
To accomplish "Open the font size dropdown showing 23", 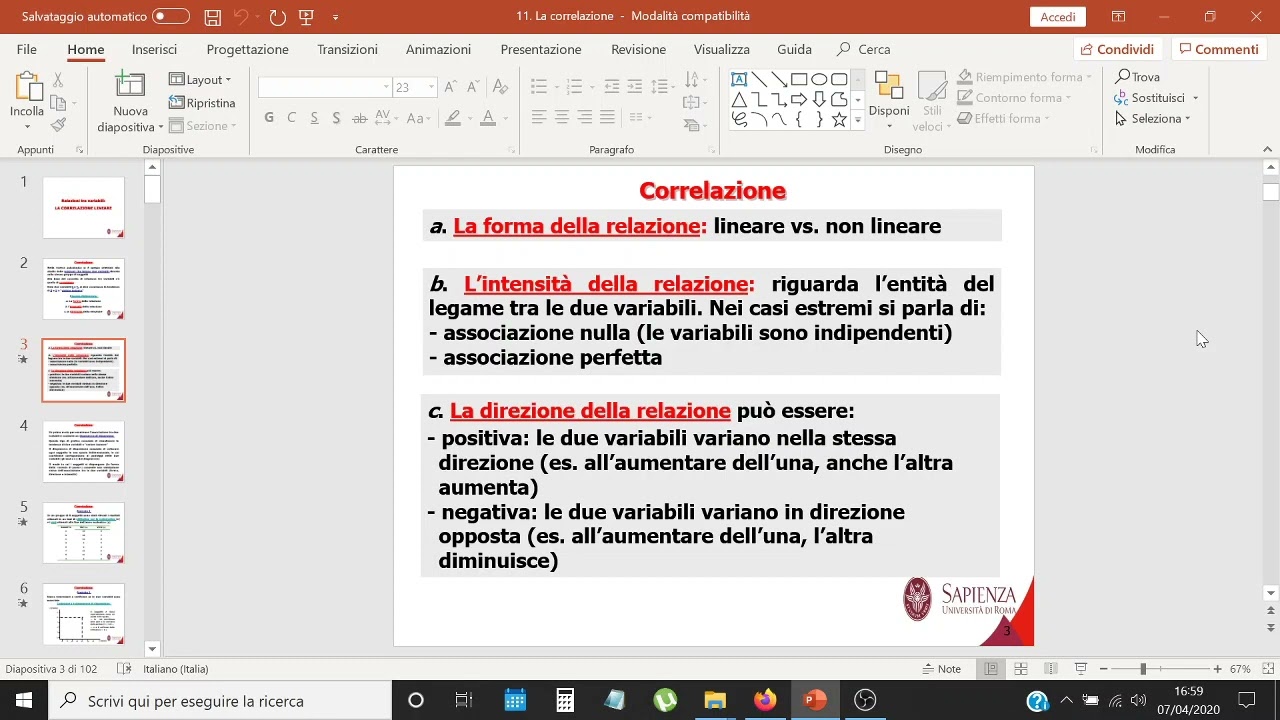I will coord(432,87).
